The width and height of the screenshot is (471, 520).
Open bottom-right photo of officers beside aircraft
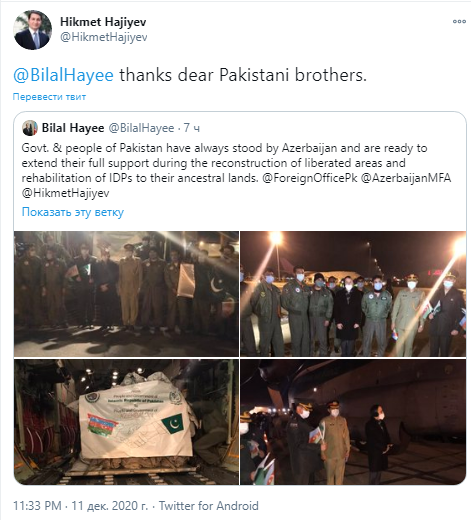353,422
